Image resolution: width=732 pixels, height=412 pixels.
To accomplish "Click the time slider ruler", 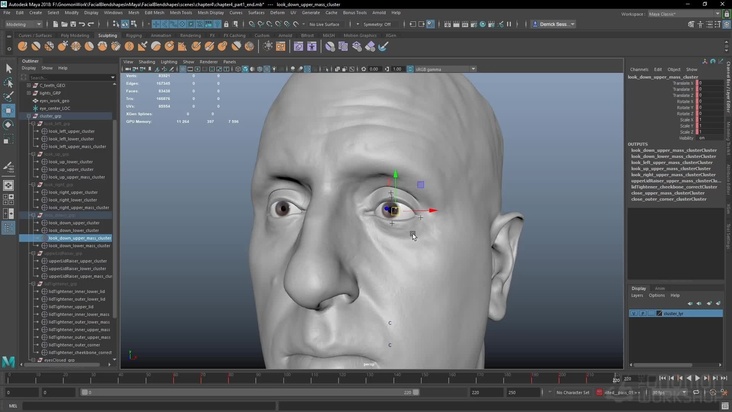I will click(300, 379).
